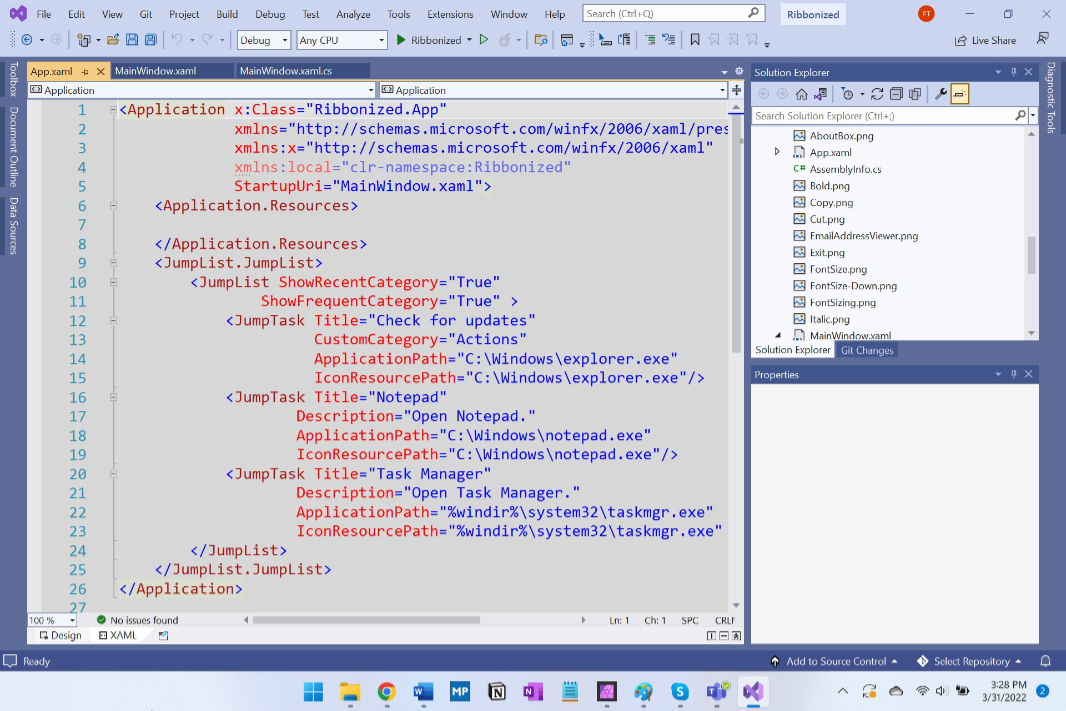Open the Extensions menu
This screenshot has width=1066, height=711.
[x=450, y=14]
